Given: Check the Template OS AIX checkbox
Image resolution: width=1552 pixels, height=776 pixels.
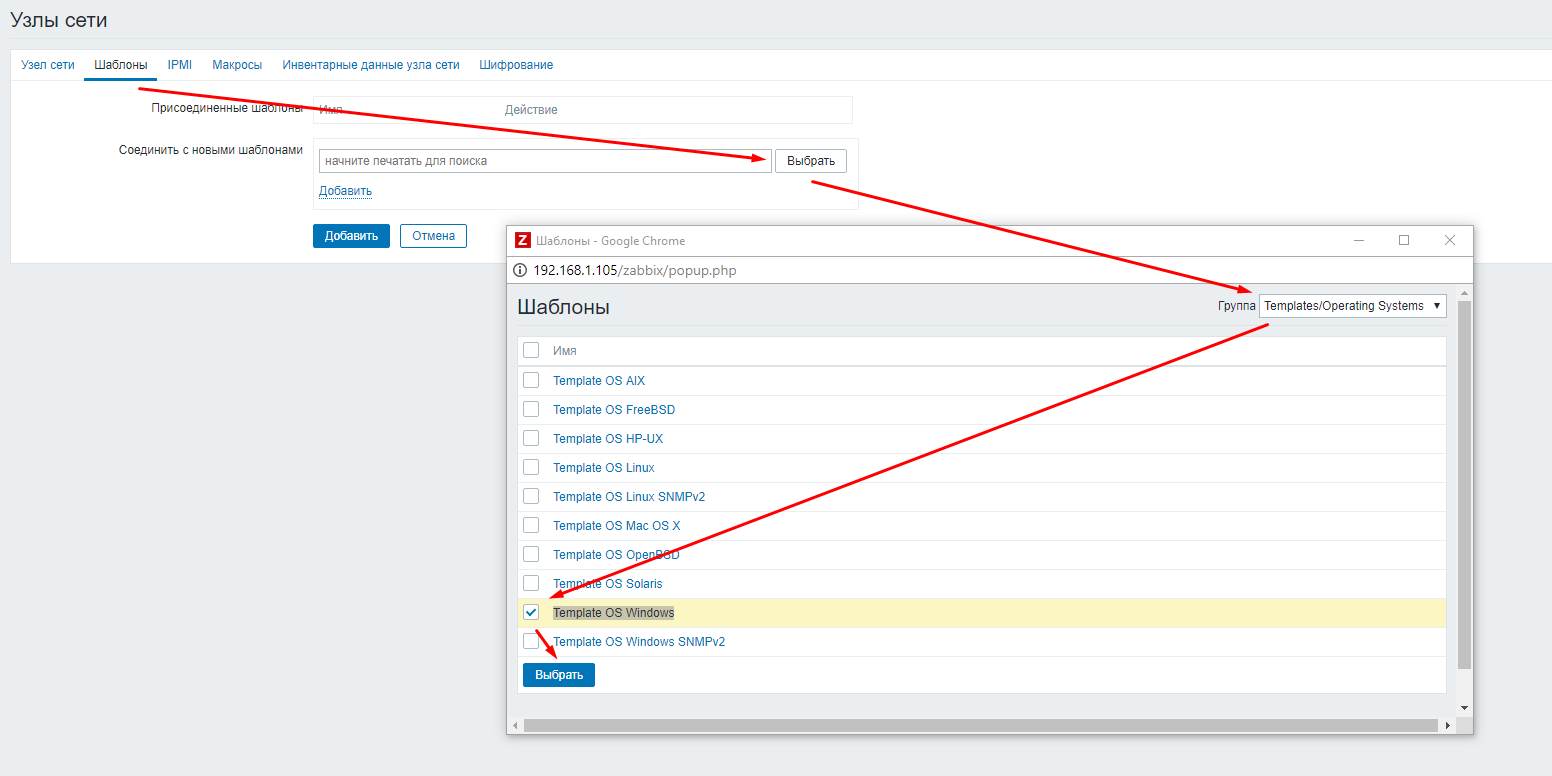Looking at the screenshot, I should pyautogui.click(x=531, y=380).
